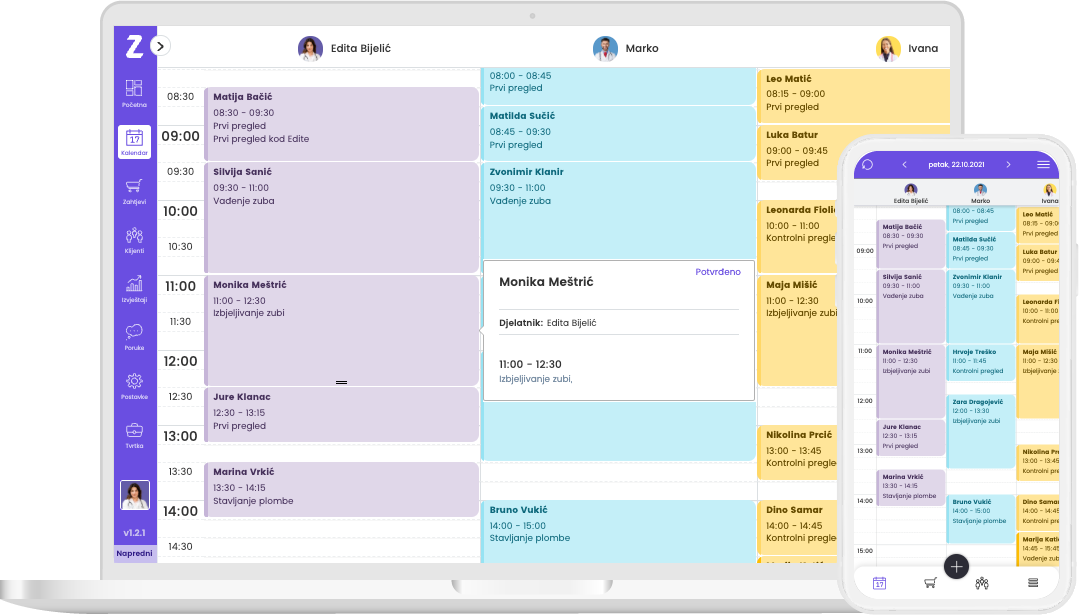Tap the plus button on the phone screen

[x=956, y=567]
